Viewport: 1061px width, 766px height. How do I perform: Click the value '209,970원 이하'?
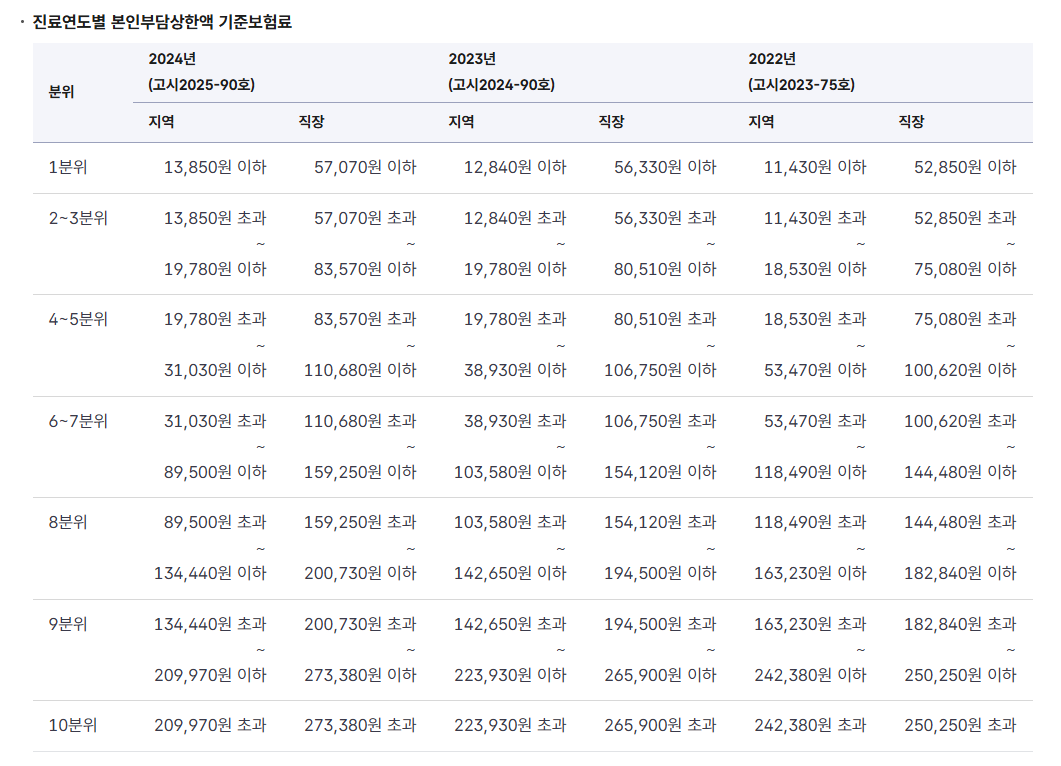pos(210,675)
